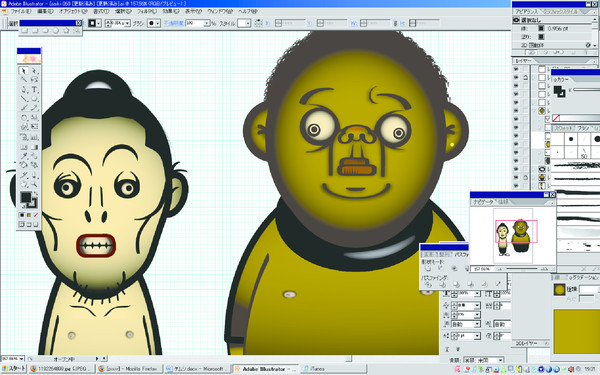Select the Hand tool
The image size is (600, 375).
[x=24, y=184]
